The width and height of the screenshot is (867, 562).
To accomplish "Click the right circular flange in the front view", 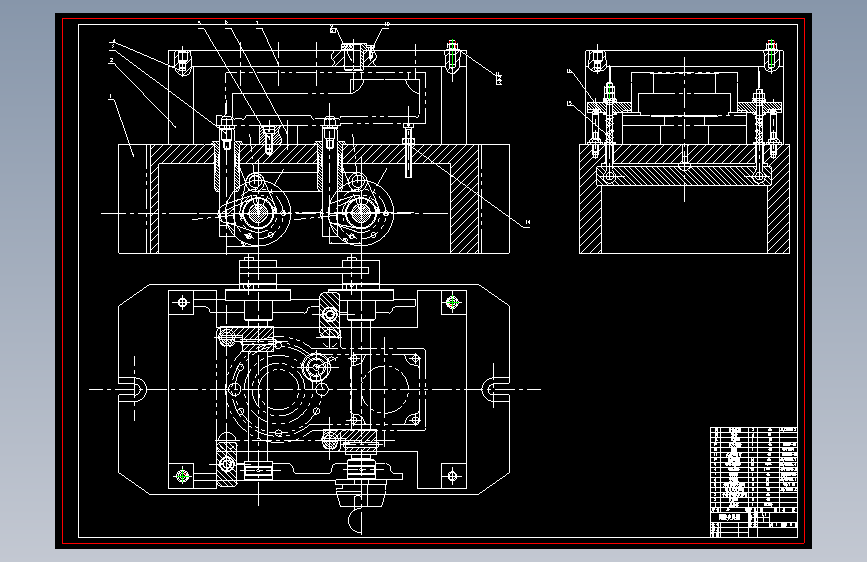I will pos(360,212).
